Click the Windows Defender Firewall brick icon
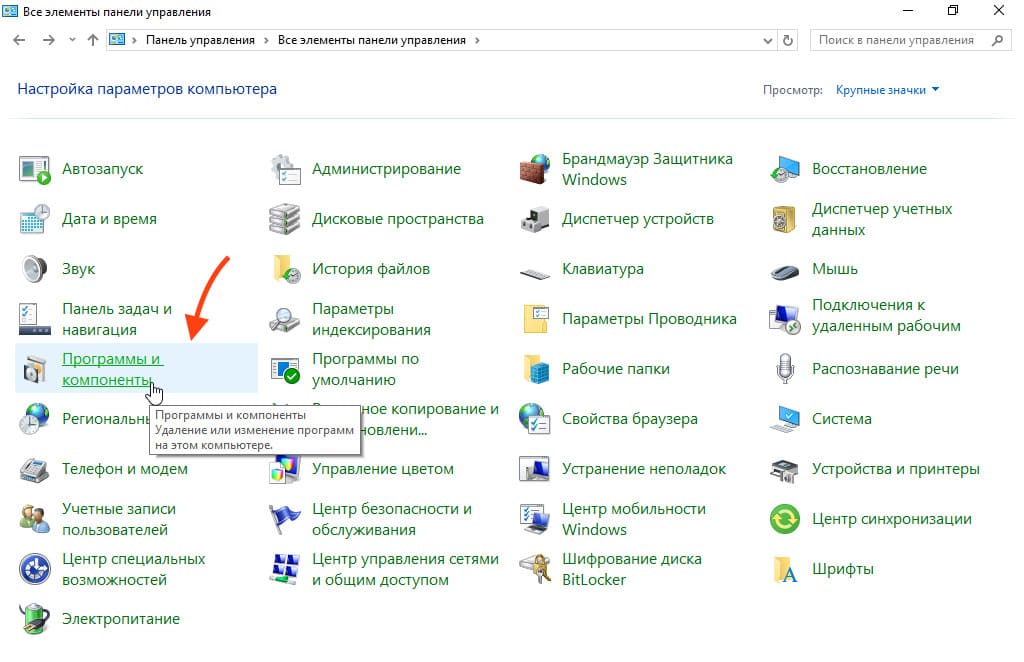The height and width of the screenshot is (662, 1024). (x=535, y=169)
